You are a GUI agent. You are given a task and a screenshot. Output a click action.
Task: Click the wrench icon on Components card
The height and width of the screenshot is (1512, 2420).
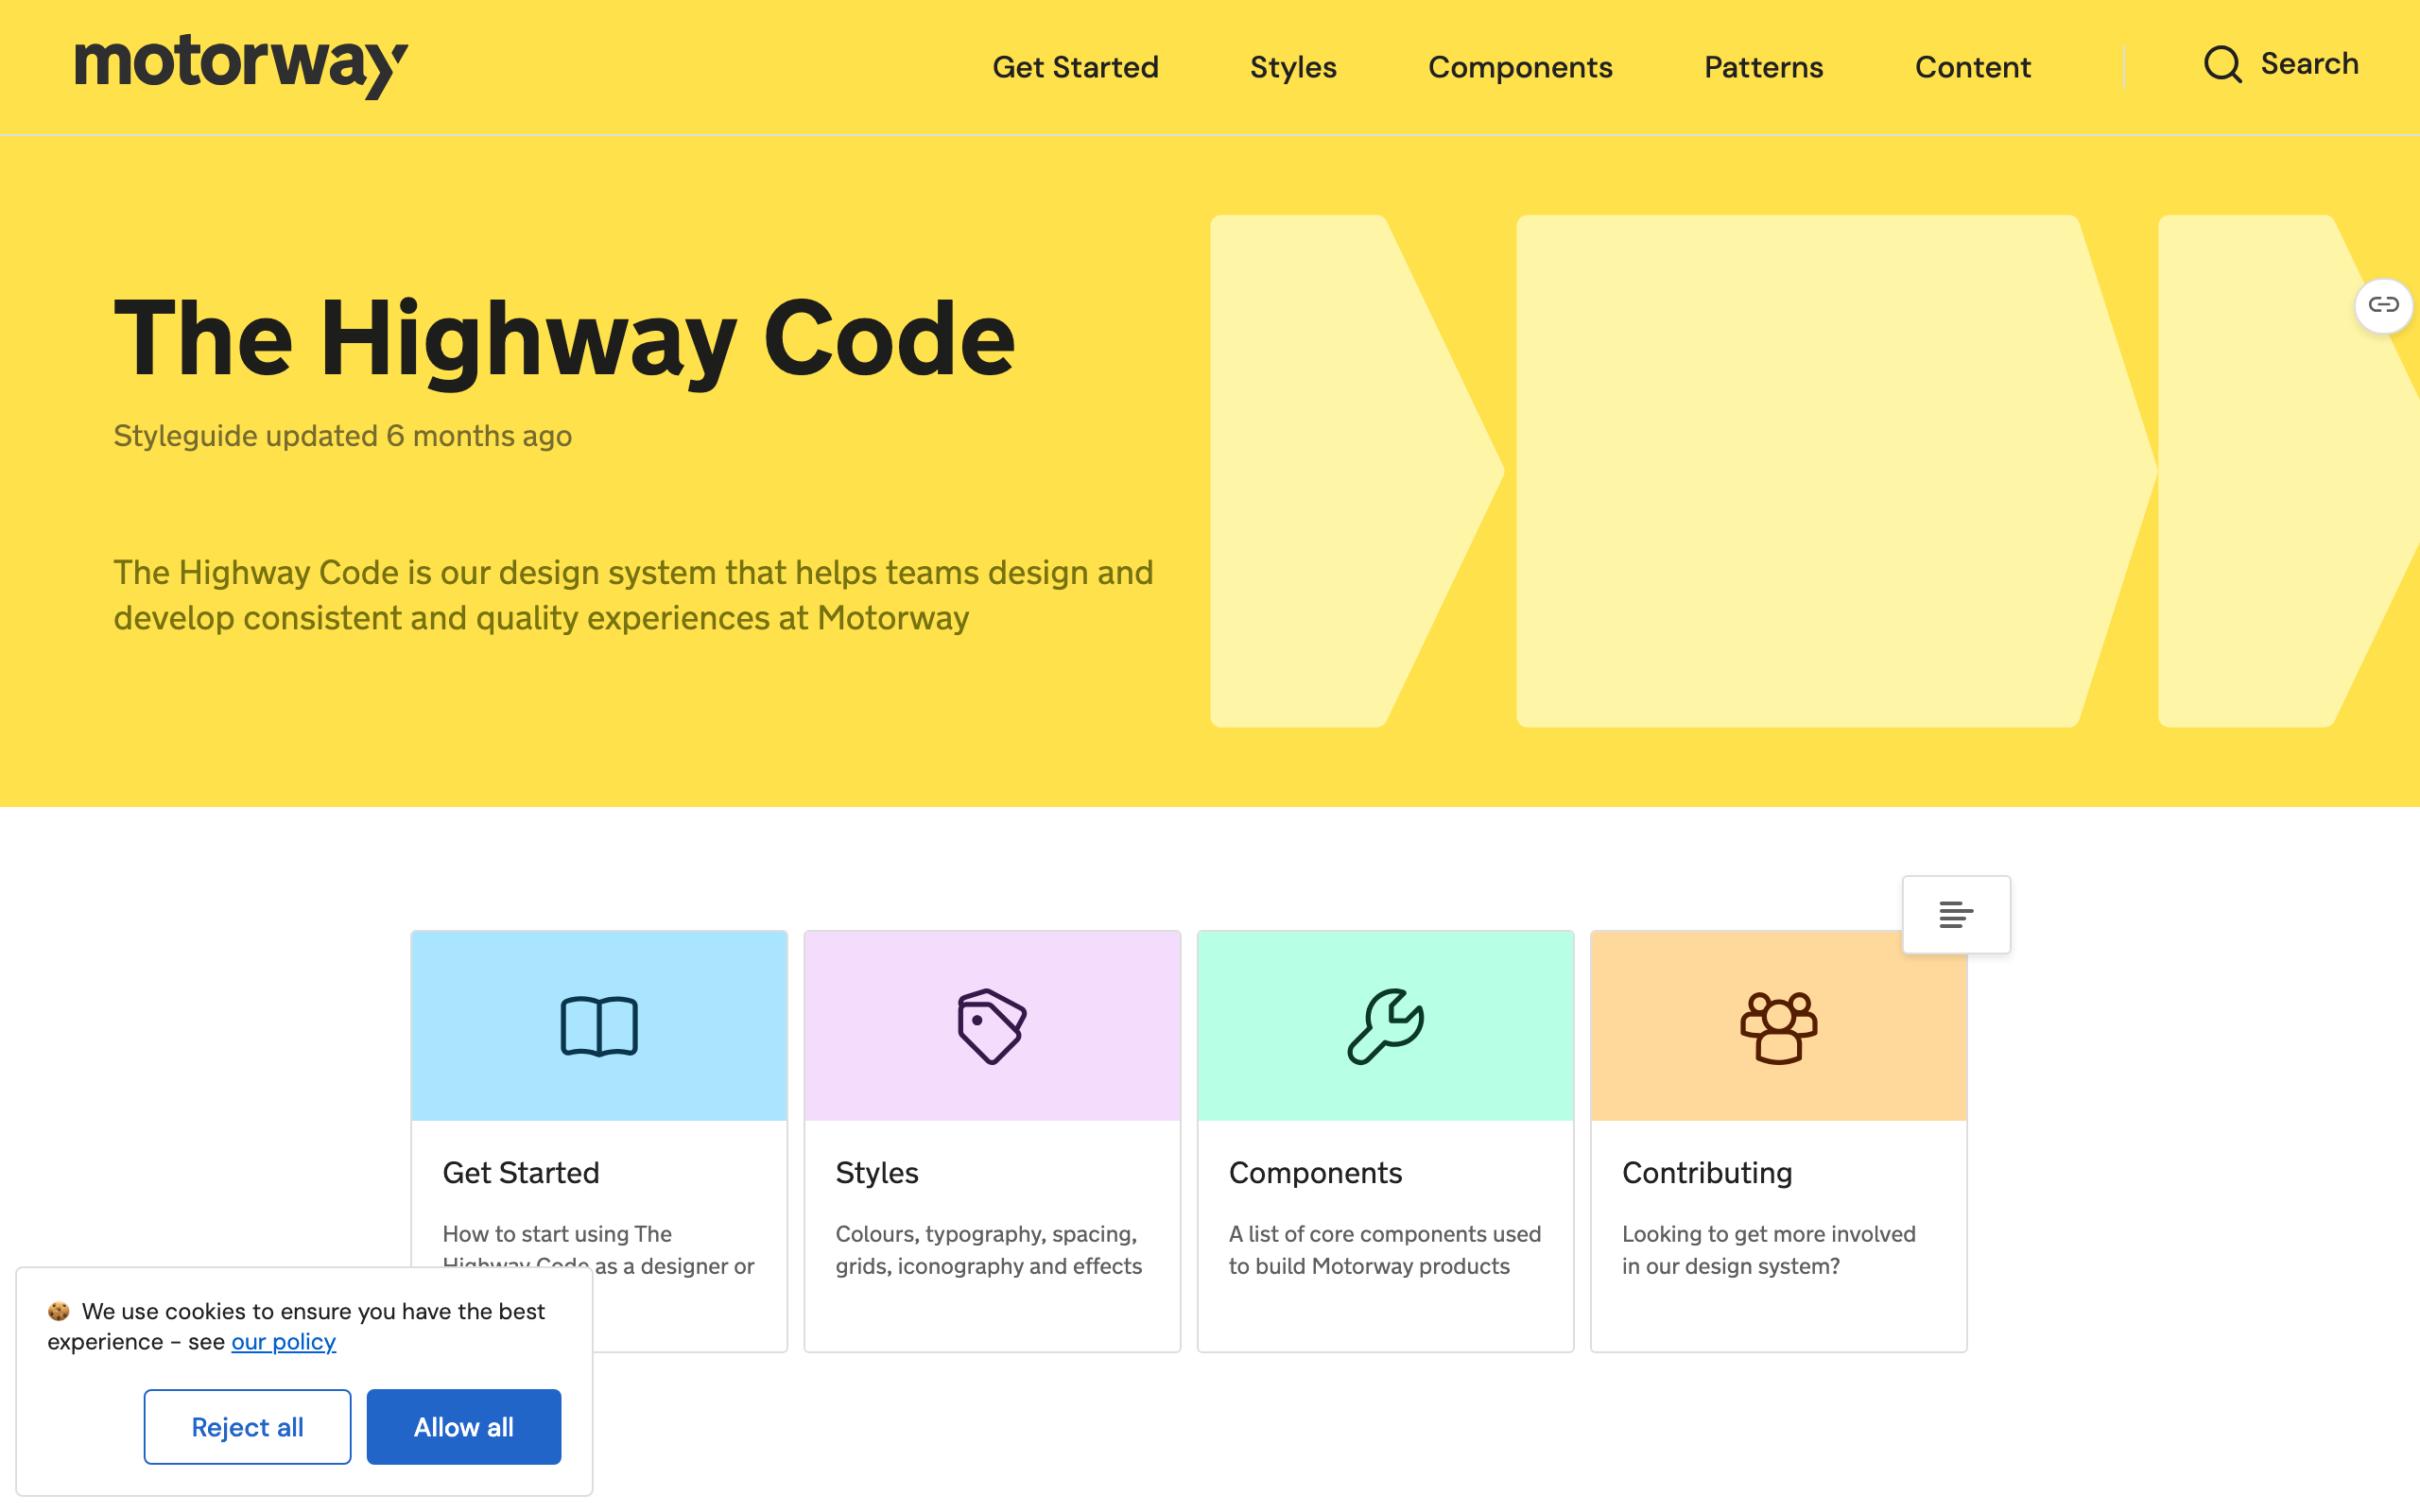(1385, 1026)
